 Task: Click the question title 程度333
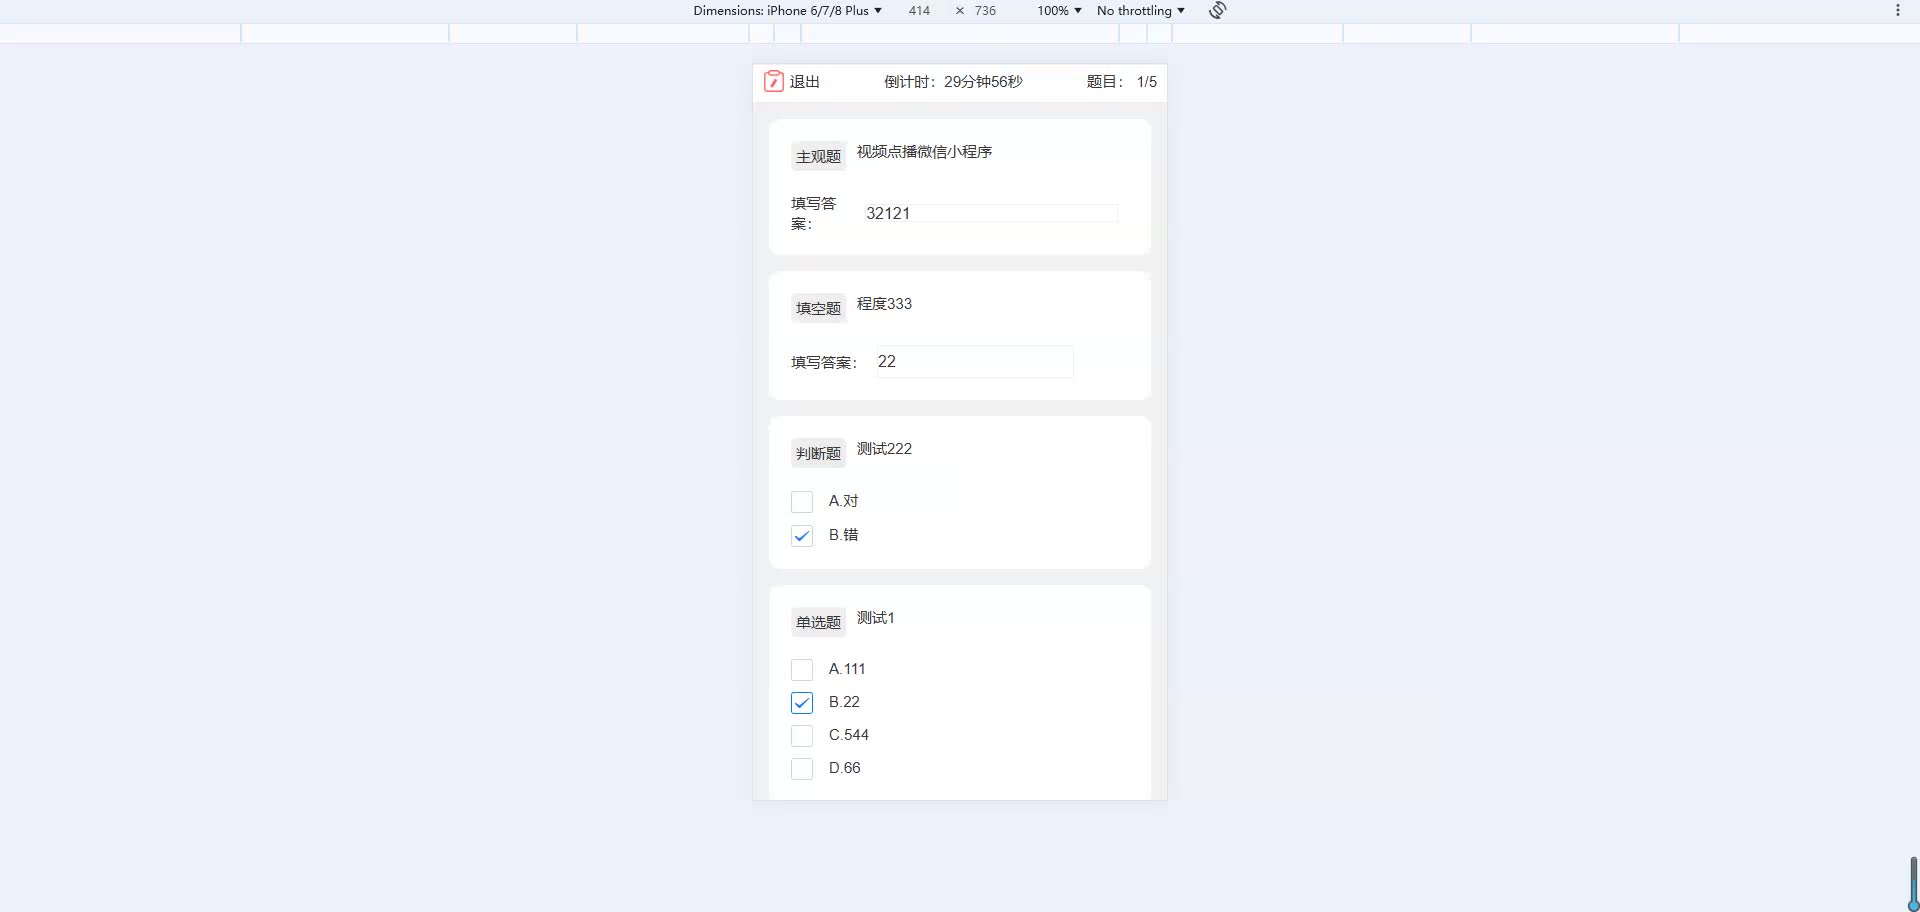point(884,304)
